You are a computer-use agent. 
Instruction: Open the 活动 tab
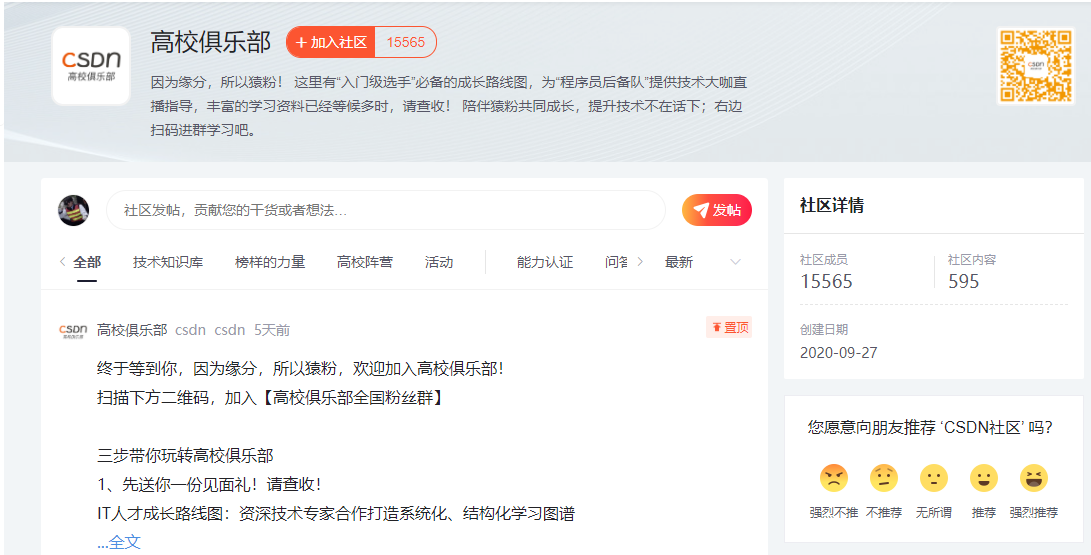tap(439, 262)
